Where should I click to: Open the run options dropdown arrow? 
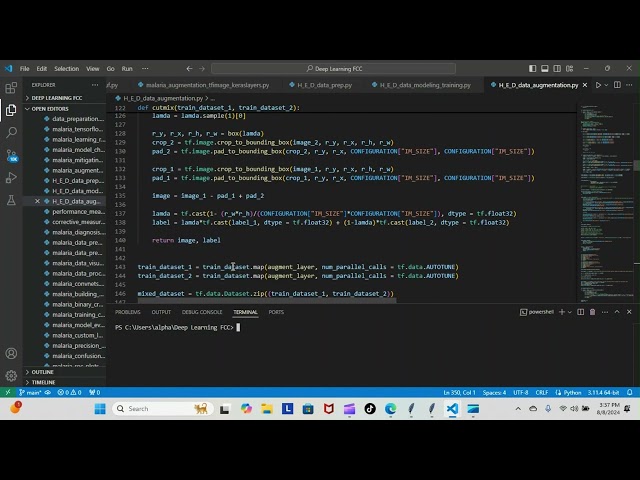coord(606,85)
